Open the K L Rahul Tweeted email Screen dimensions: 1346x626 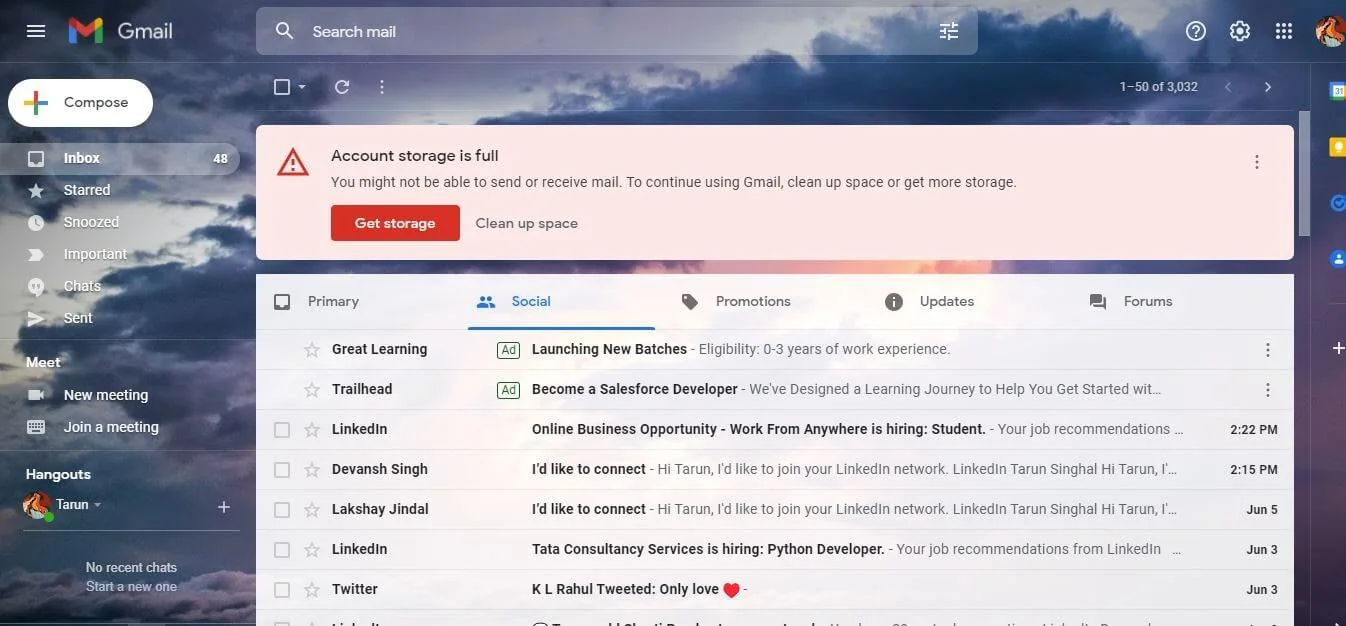click(774, 589)
